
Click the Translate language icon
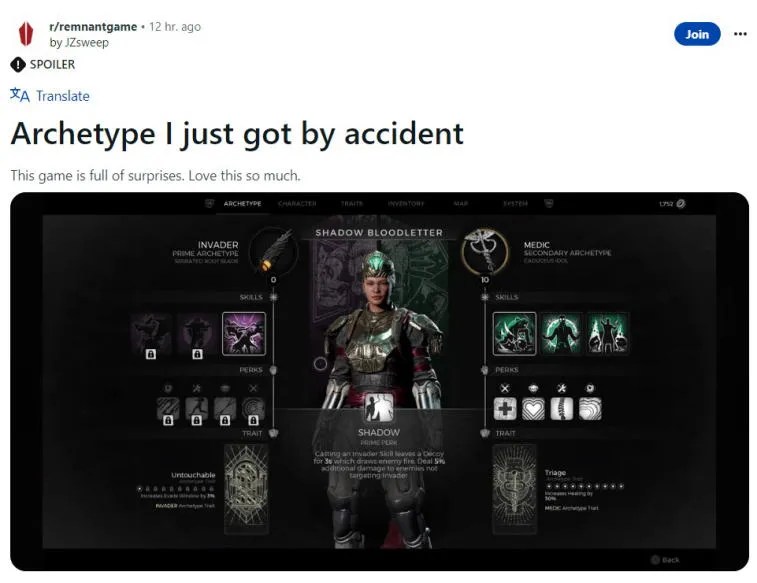click(20, 95)
